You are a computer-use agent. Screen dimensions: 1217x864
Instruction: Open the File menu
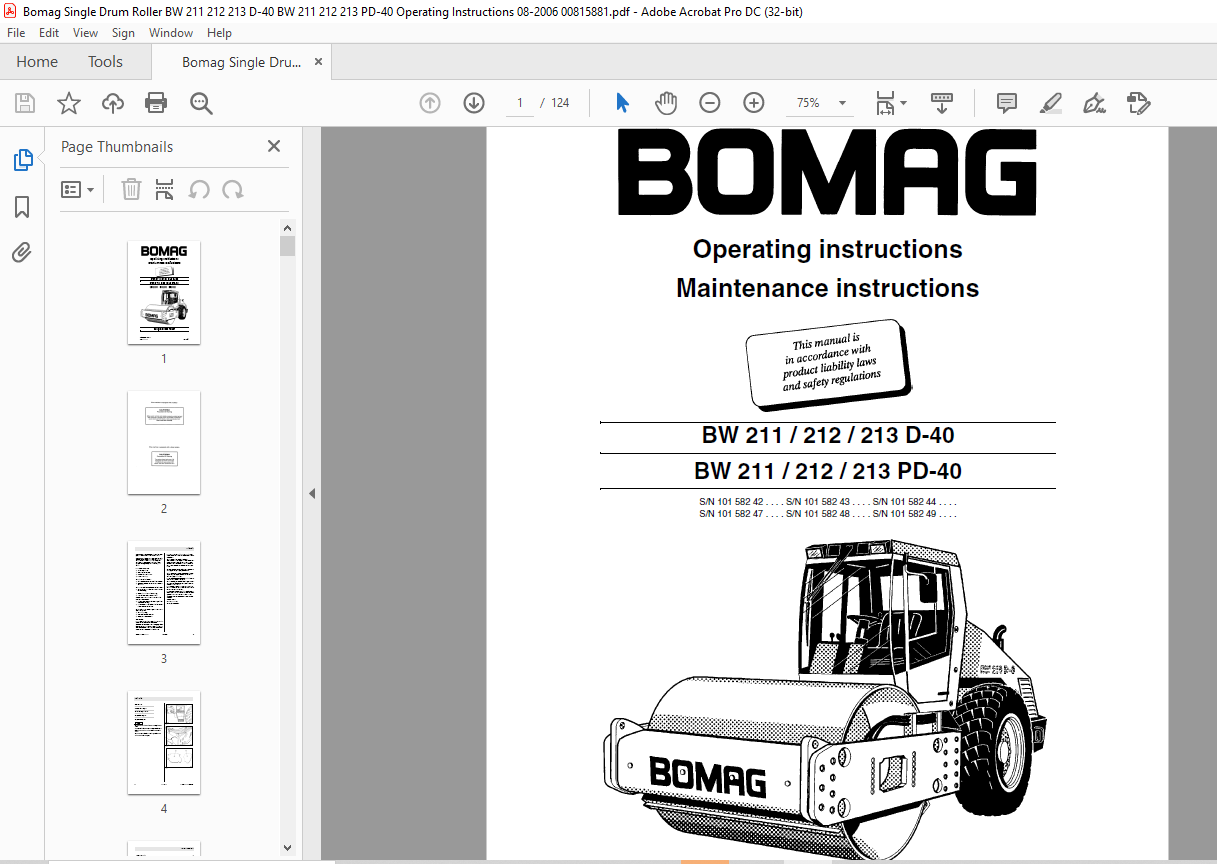click(16, 33)
